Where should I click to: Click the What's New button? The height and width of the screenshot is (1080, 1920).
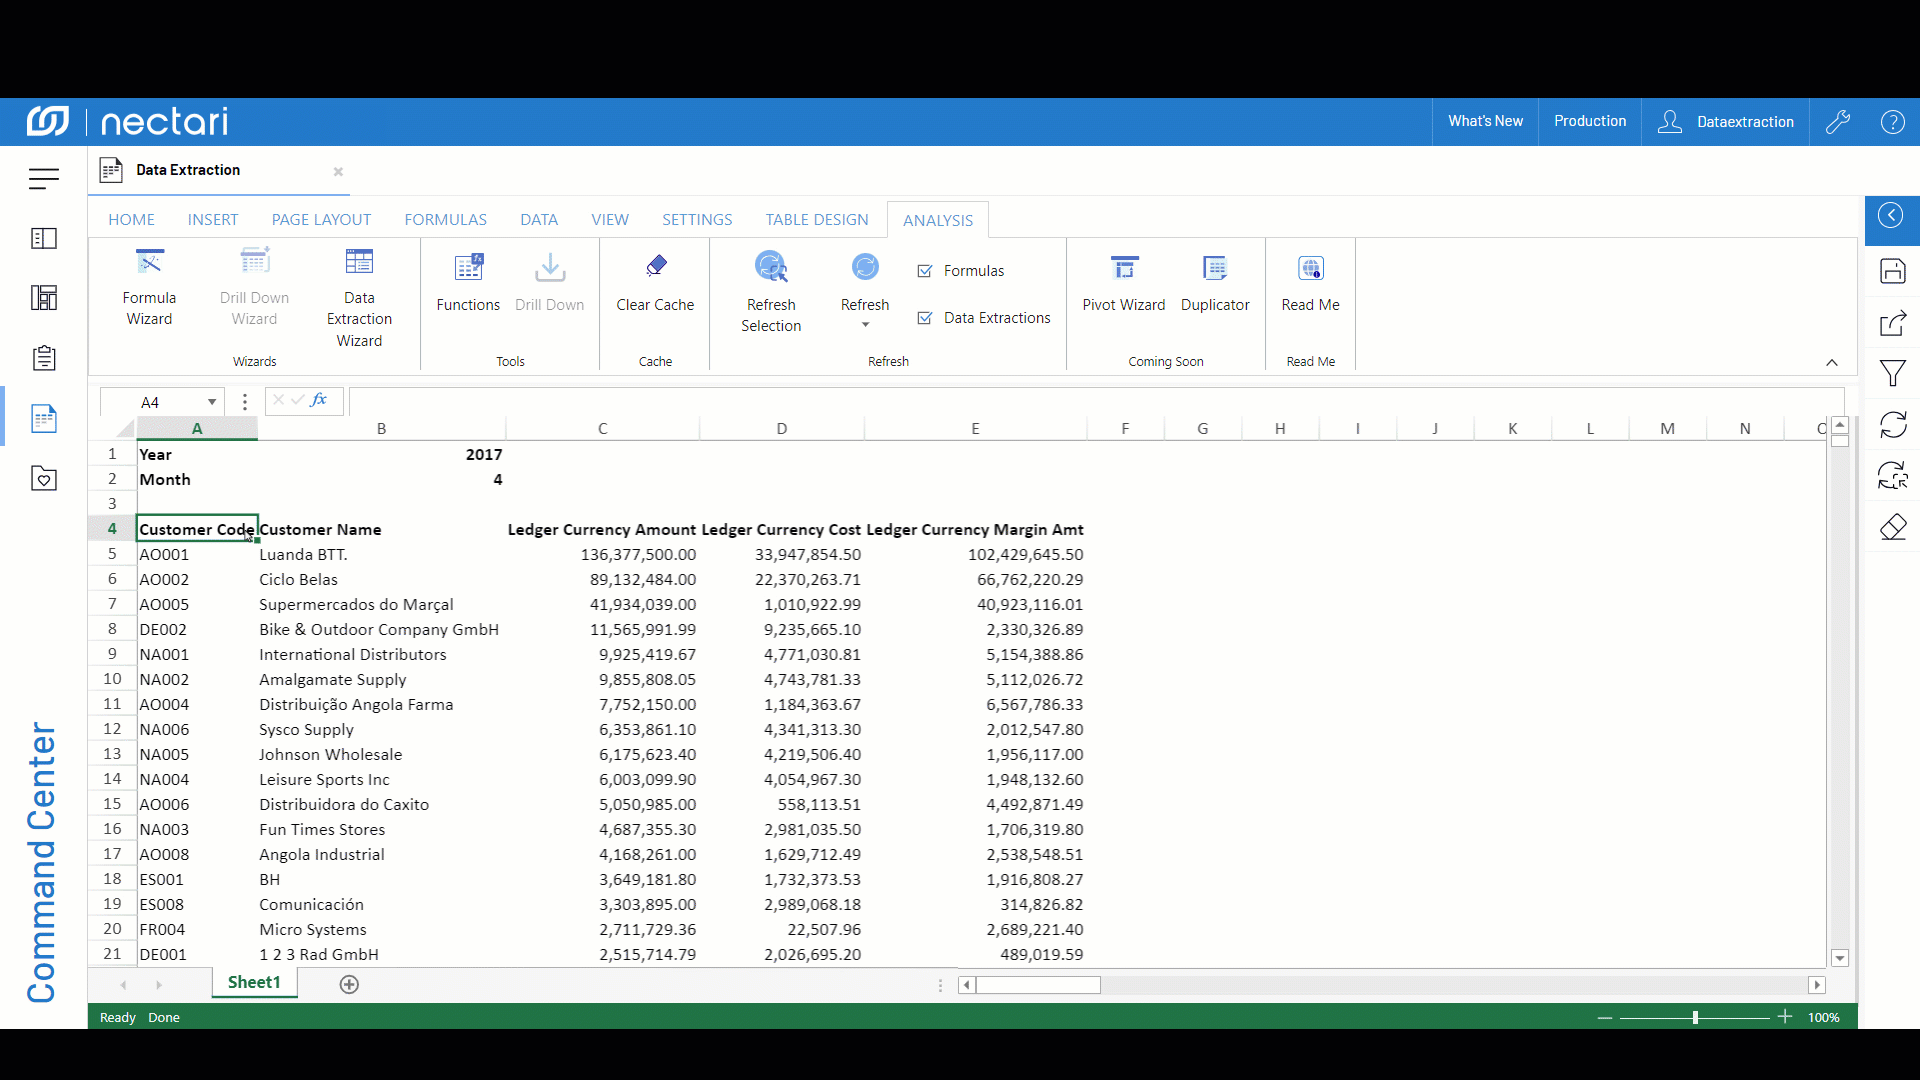1485,121
